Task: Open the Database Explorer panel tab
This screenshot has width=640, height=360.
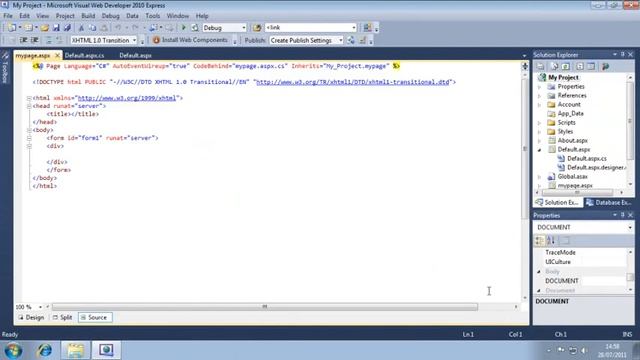Action: coord(609,202)
